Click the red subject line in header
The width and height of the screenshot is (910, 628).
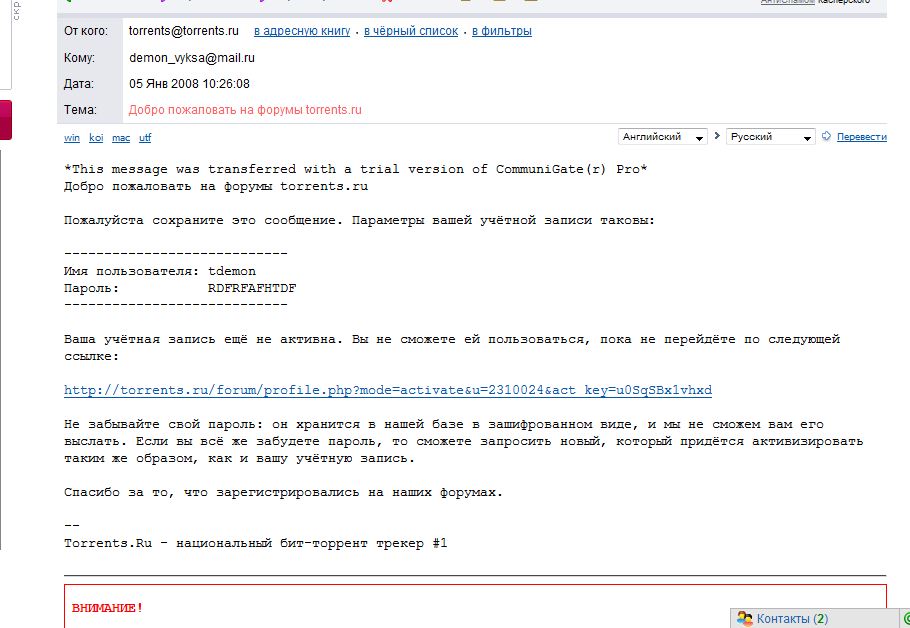click(x=245, y=110)
